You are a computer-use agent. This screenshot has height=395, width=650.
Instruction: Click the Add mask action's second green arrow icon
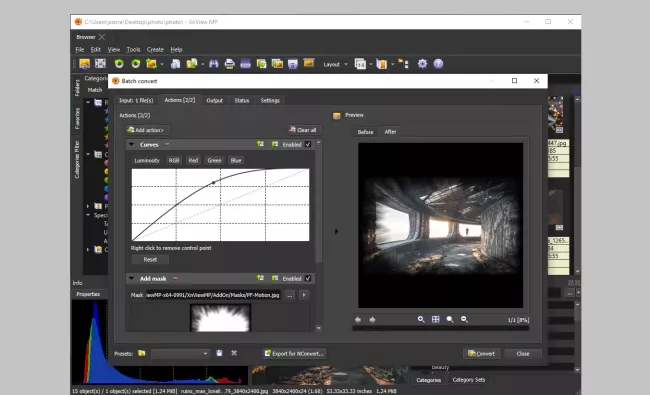point(274,278)
